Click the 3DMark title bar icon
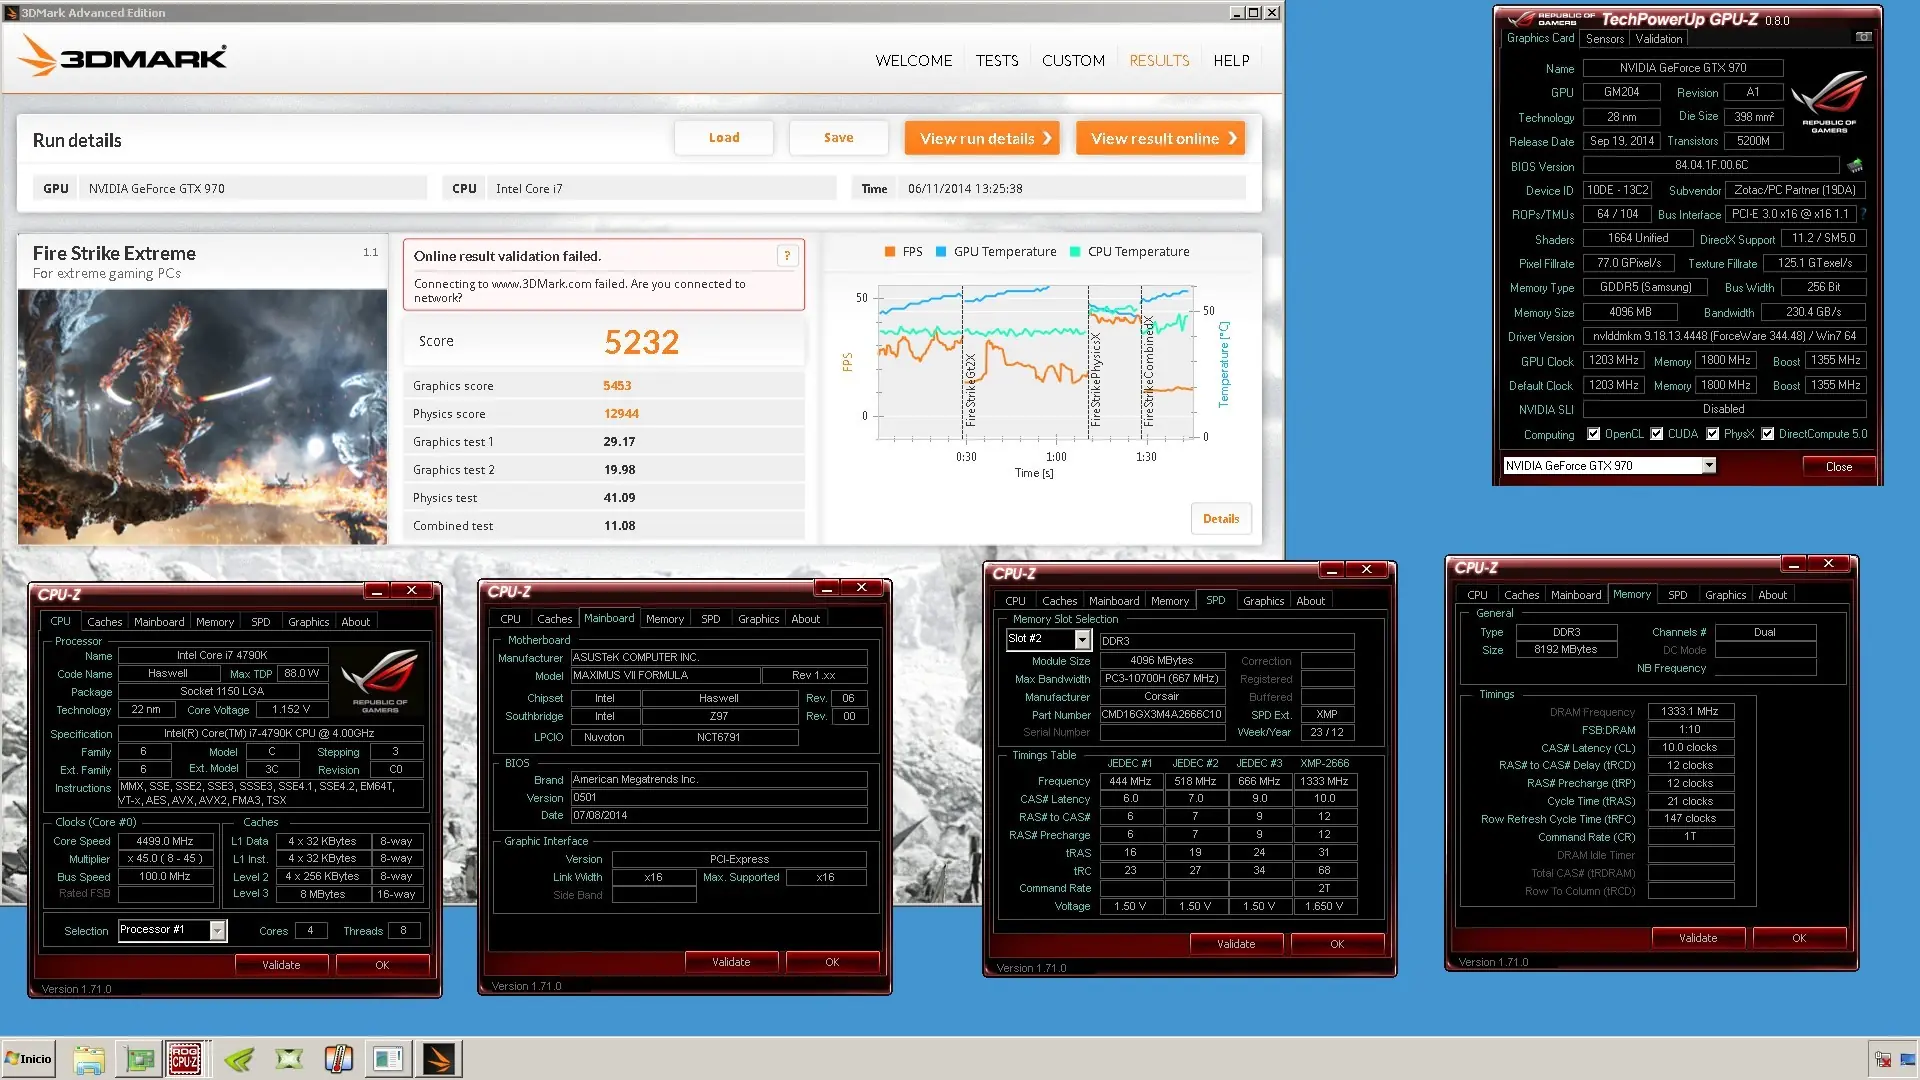 (x=11, y=13)
